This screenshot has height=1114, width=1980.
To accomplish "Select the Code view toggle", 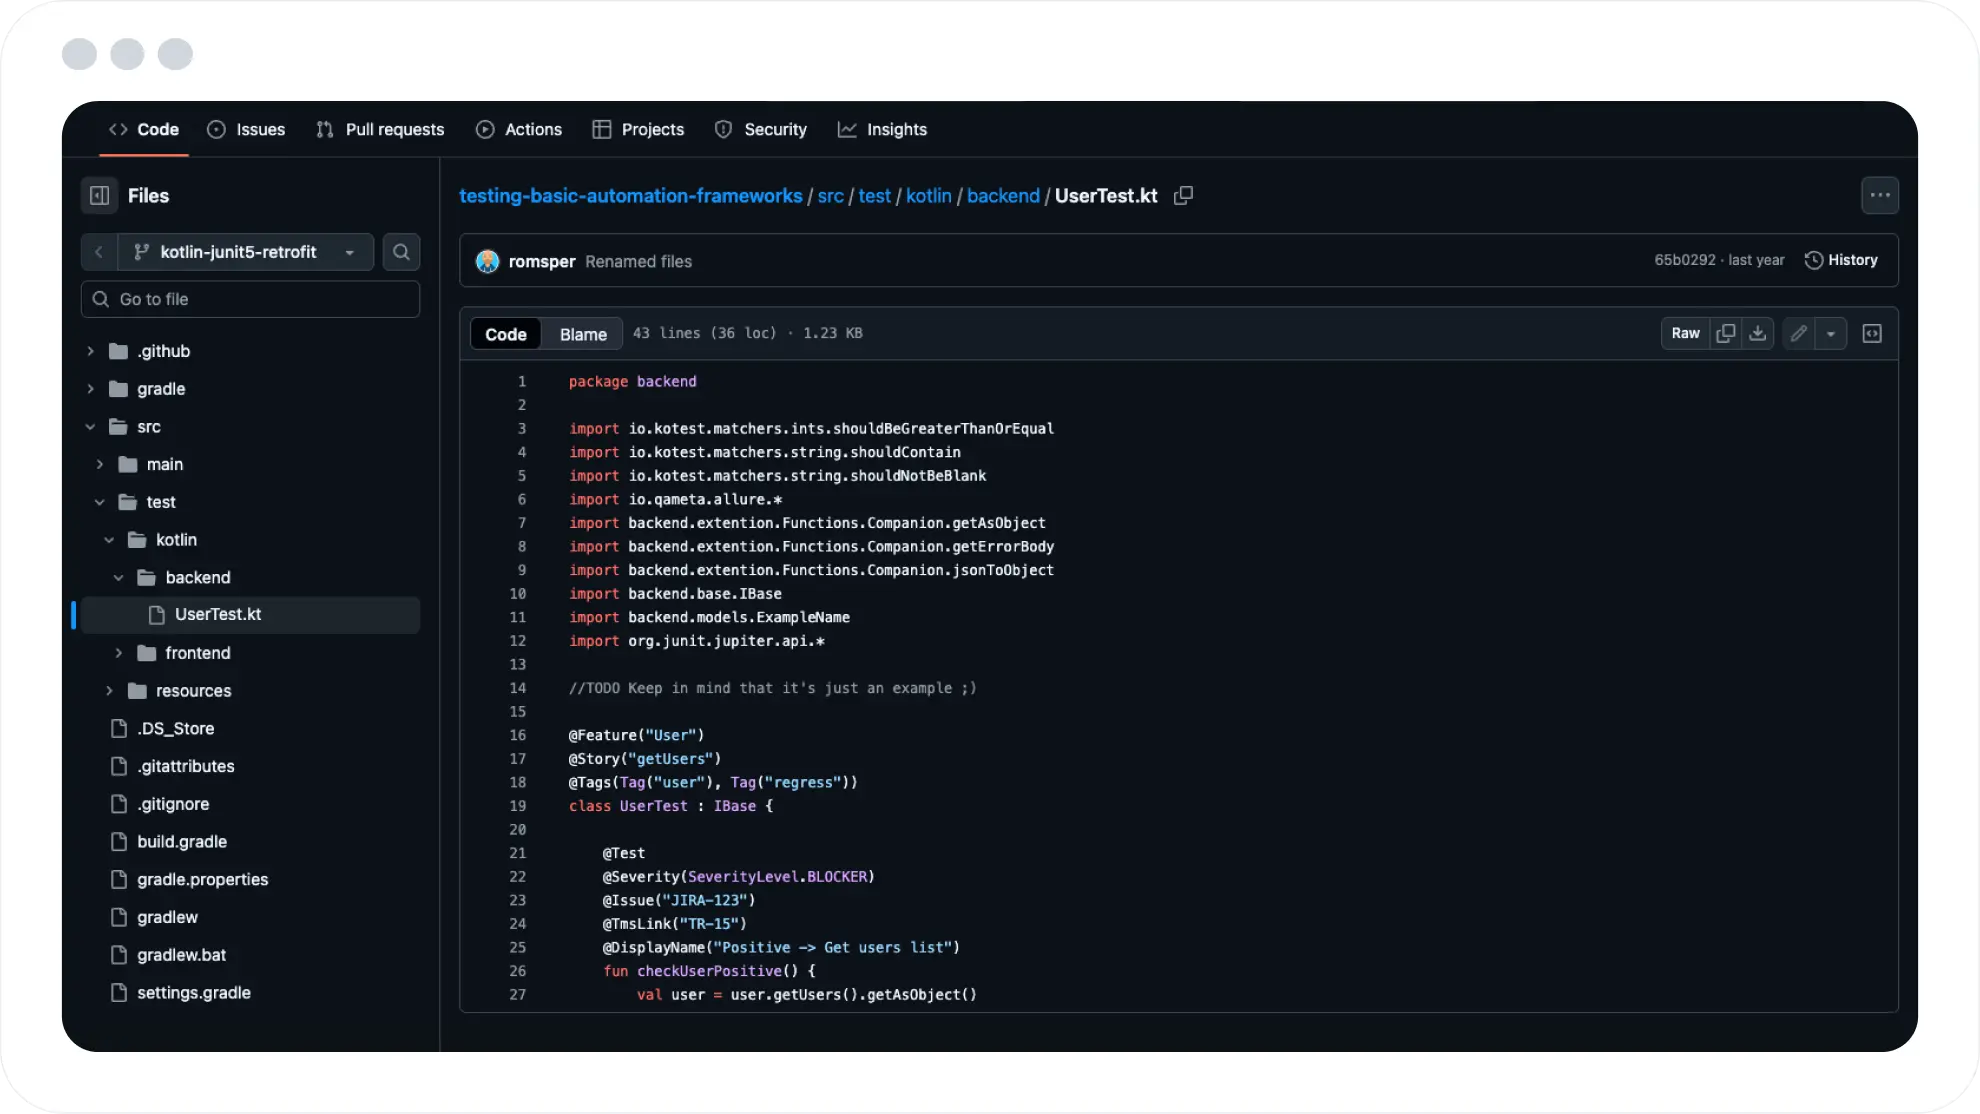I will (x=505, y=334).
